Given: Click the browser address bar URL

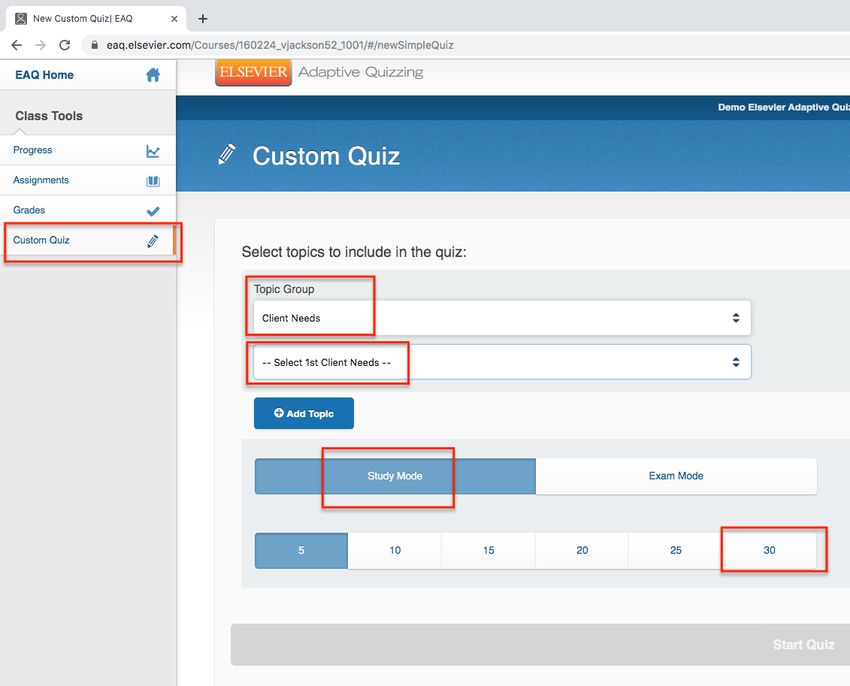Looking at the screenshot, I should click(x=280, y=45).
